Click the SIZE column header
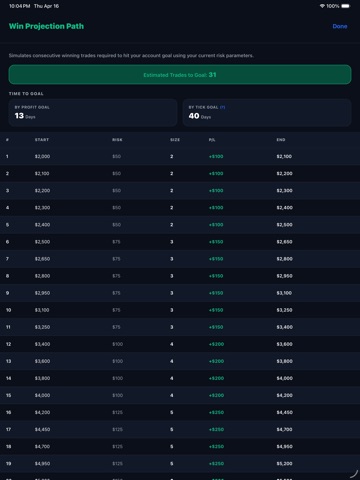Image resolution: width=360 pixels, height=480 pixels. point(175,140)
